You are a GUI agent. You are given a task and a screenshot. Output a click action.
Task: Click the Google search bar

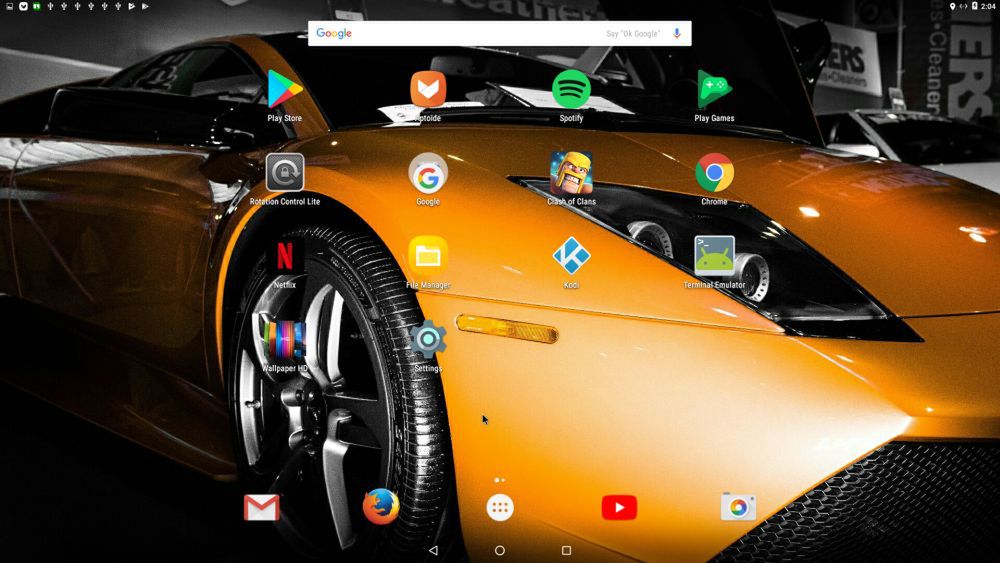499,33
